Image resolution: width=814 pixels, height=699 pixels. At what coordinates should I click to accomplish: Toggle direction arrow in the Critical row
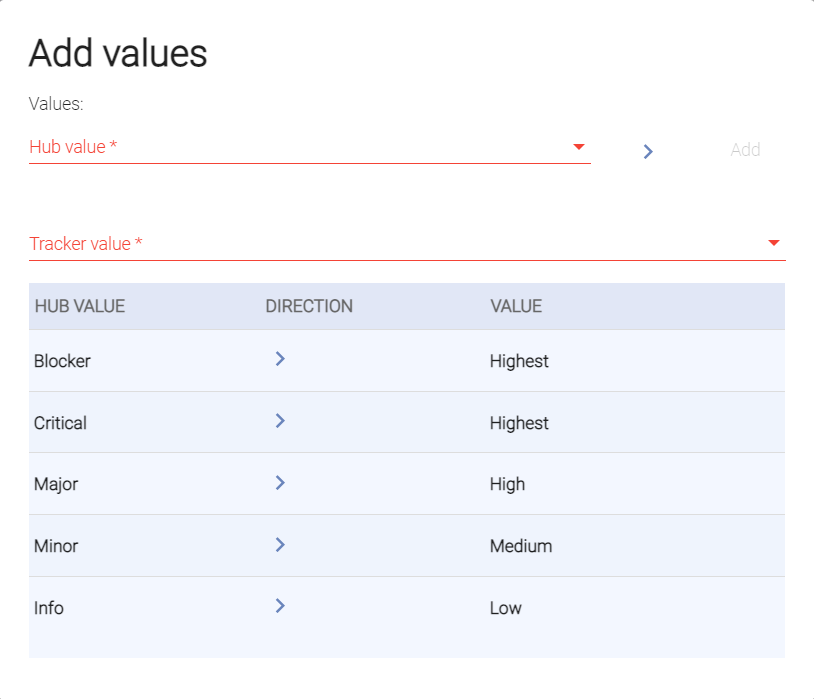(280, 421)
